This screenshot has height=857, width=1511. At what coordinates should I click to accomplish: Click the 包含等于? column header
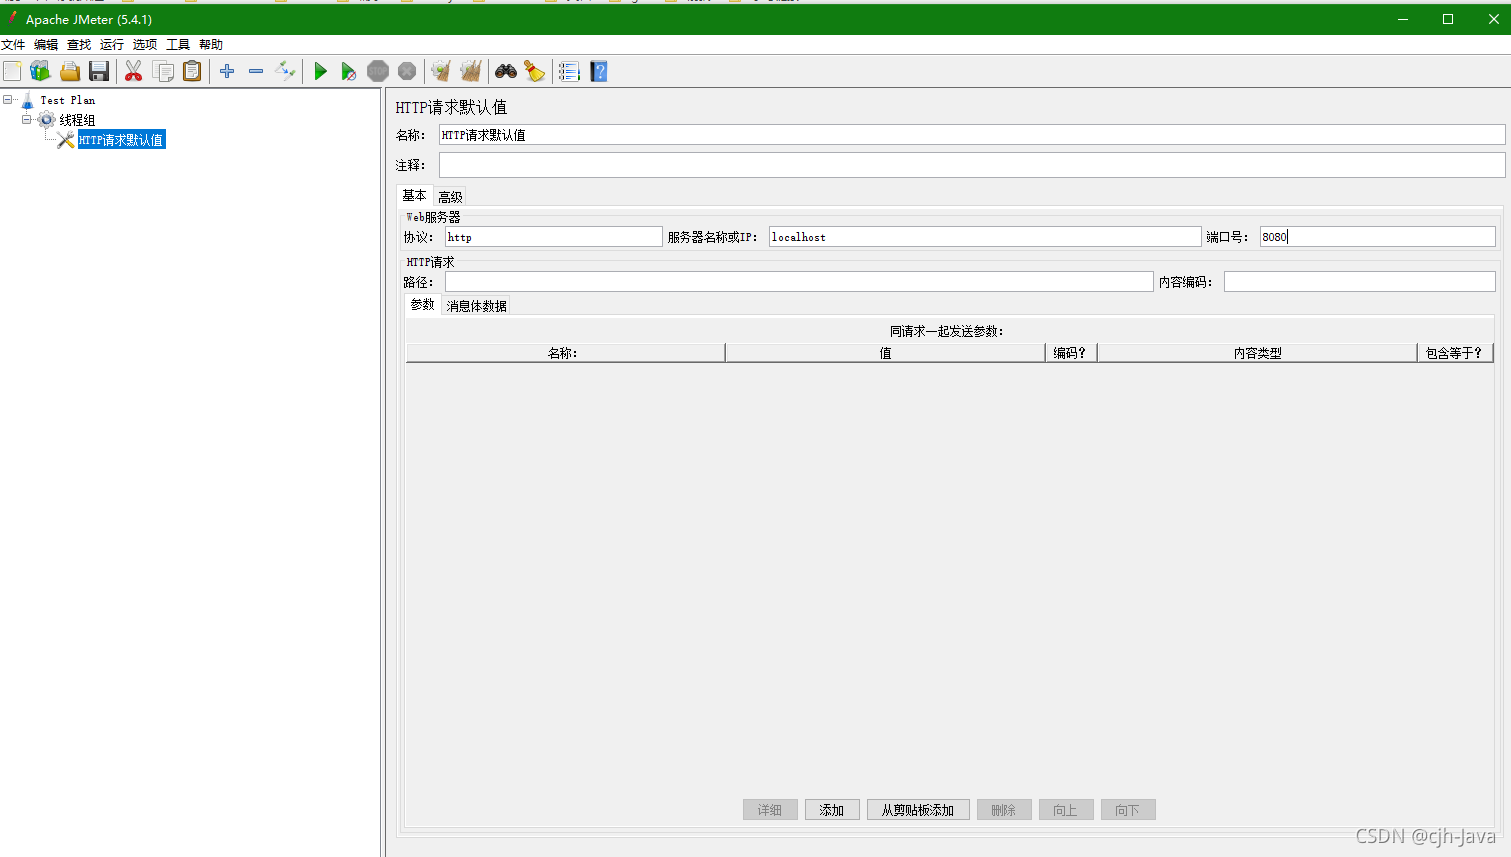click(1455, 353)
